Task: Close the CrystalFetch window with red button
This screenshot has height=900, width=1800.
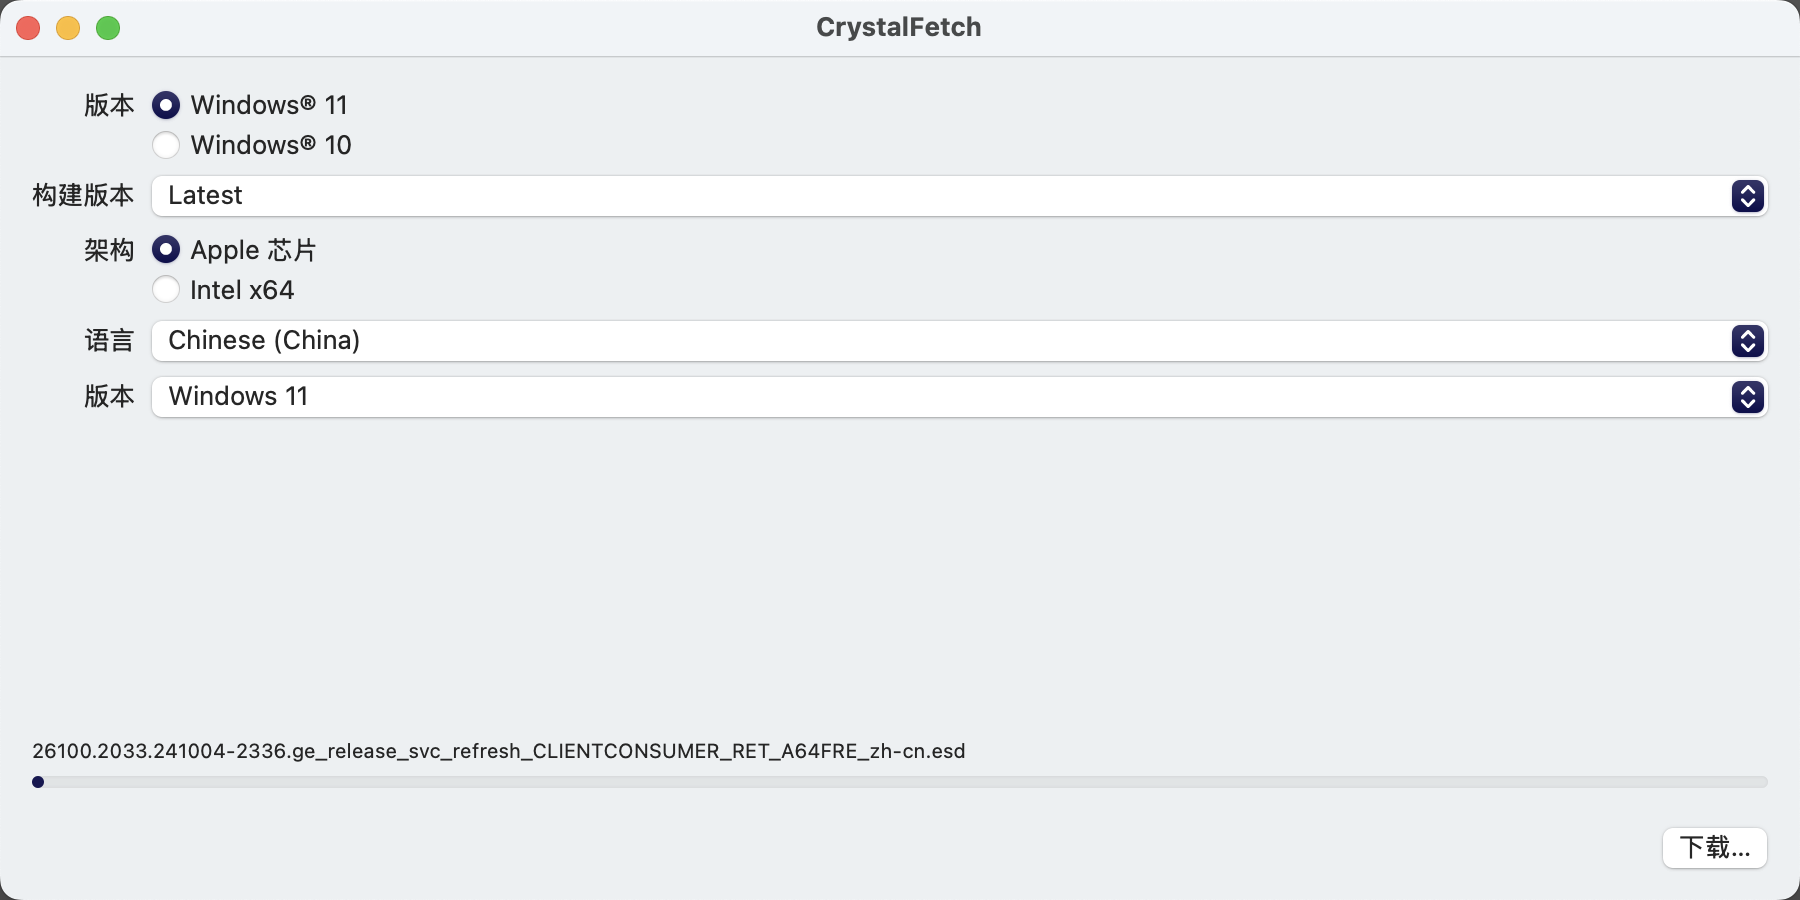Action: pos(28,28)
